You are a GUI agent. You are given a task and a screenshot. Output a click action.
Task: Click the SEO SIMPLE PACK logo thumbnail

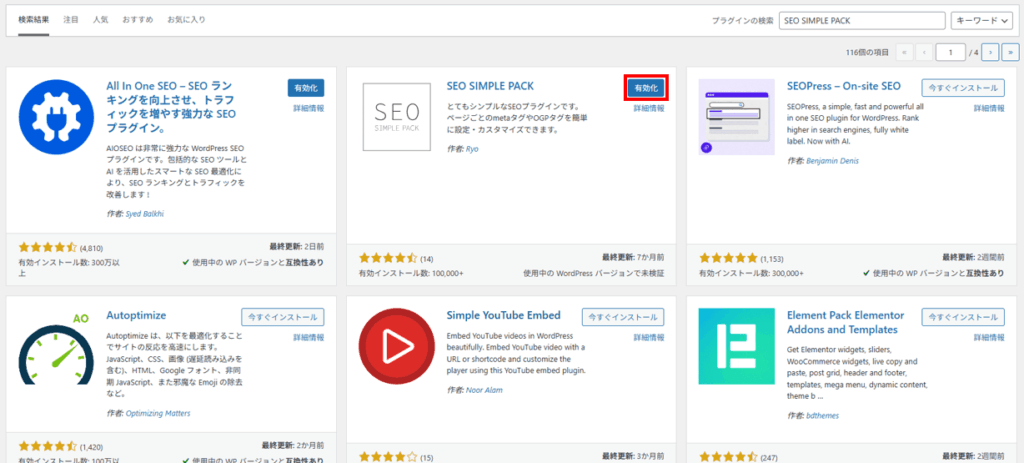pos(396,117)
